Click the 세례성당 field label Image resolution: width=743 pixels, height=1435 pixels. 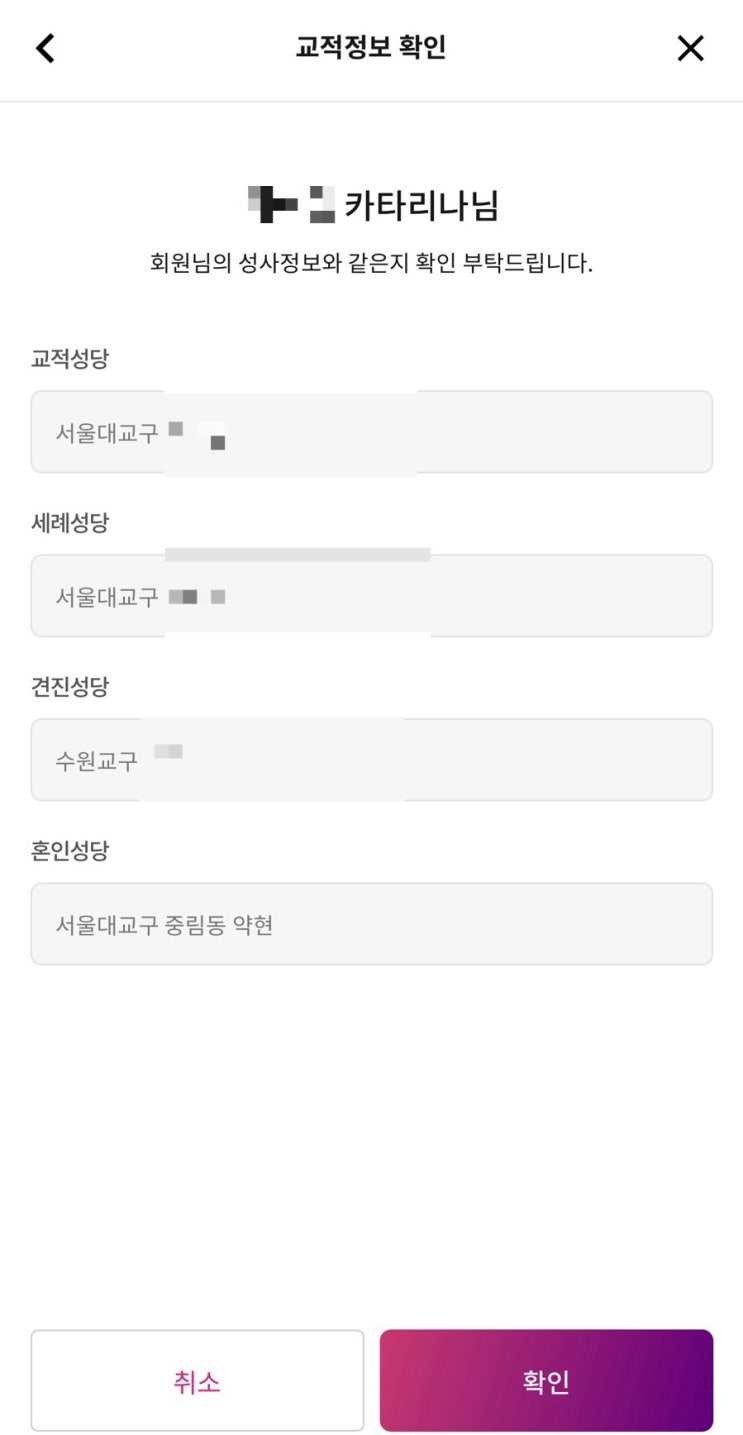(70, 523)
